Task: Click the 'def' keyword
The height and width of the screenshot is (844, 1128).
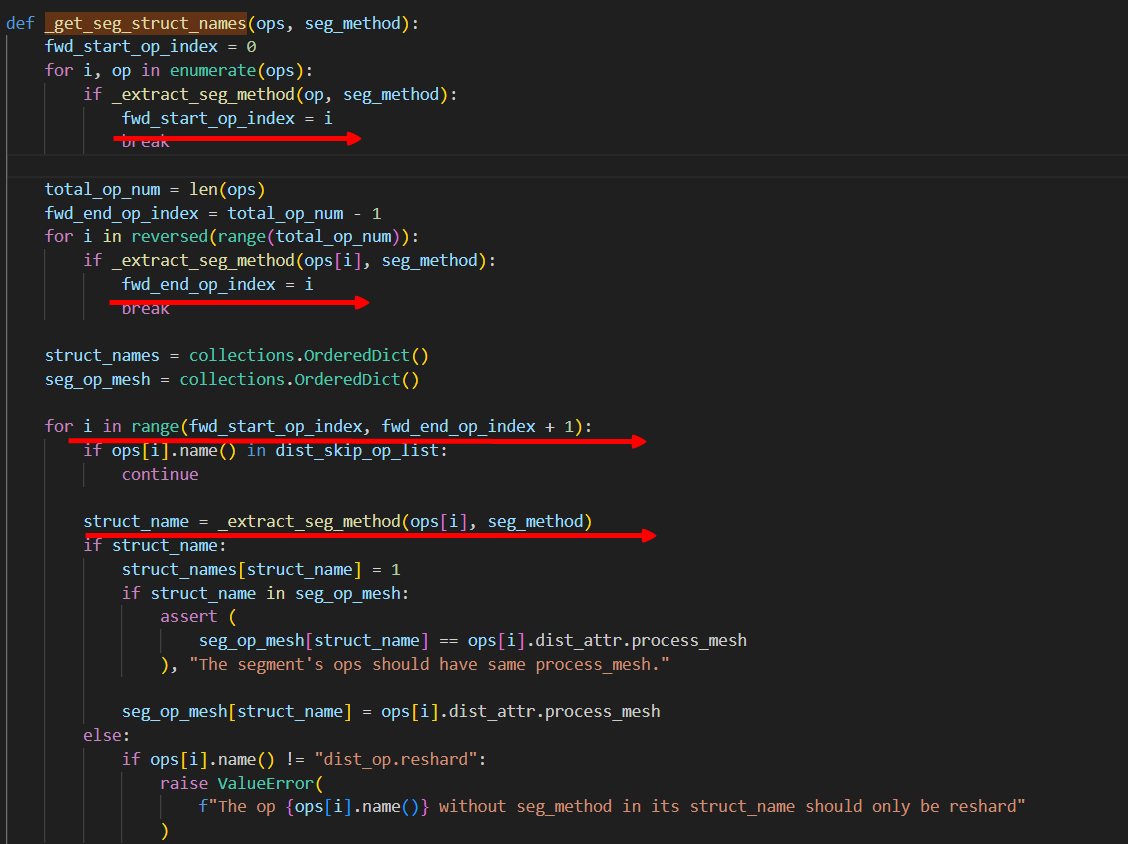Action: [20, 23]
